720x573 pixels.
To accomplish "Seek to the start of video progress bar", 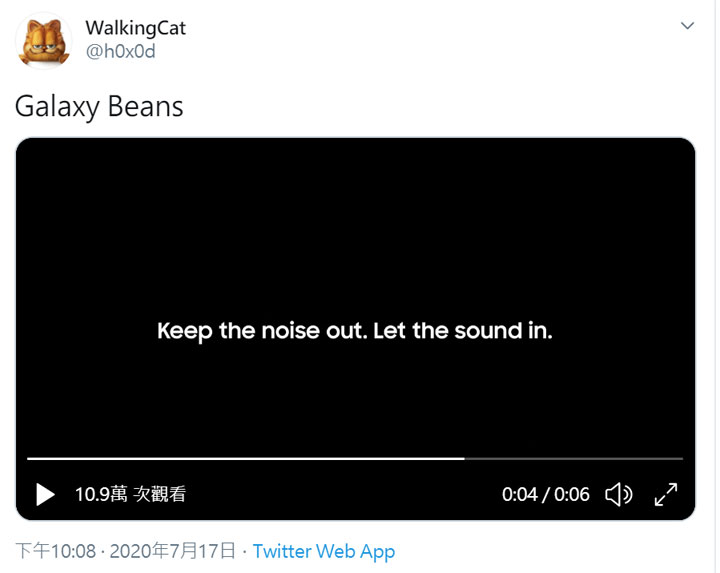I will click(30, 459).
